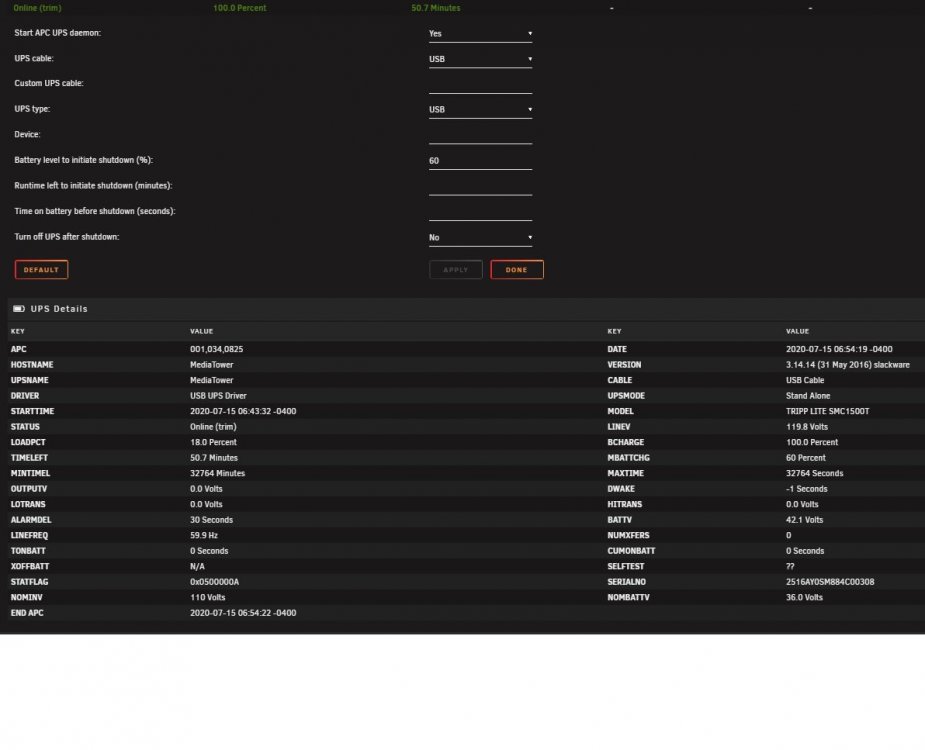
Task: Open the UPS cable dropdown
Action: point(480,59)
